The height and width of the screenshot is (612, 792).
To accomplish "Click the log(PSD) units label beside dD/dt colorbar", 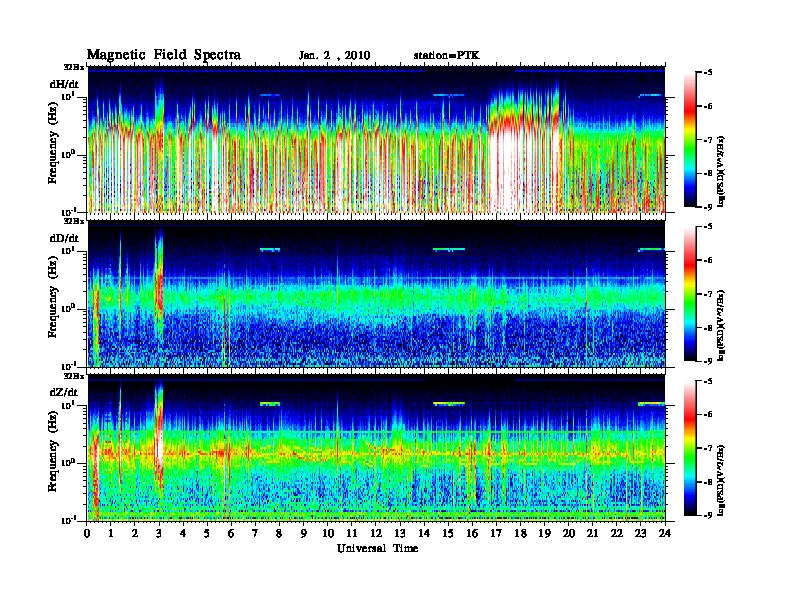I will pyautogui.click(x=722, y=325).
